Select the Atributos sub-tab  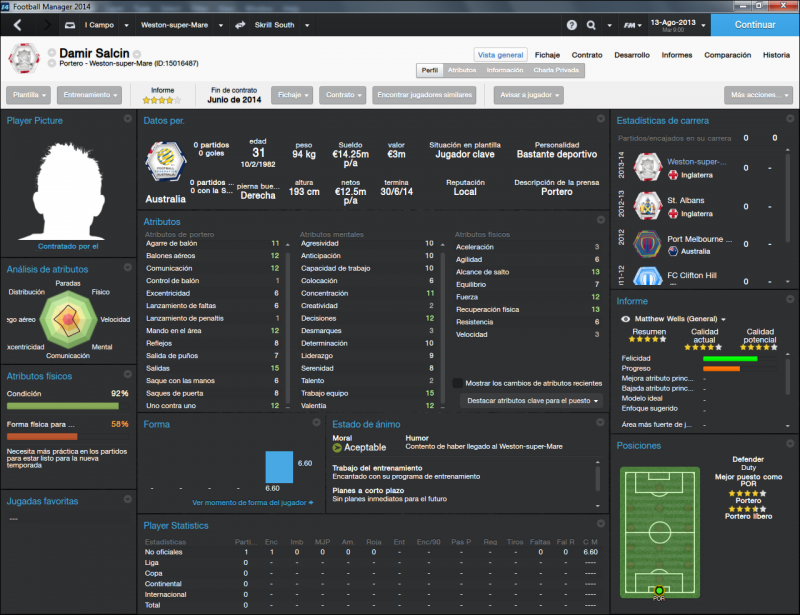coord(462,70)
